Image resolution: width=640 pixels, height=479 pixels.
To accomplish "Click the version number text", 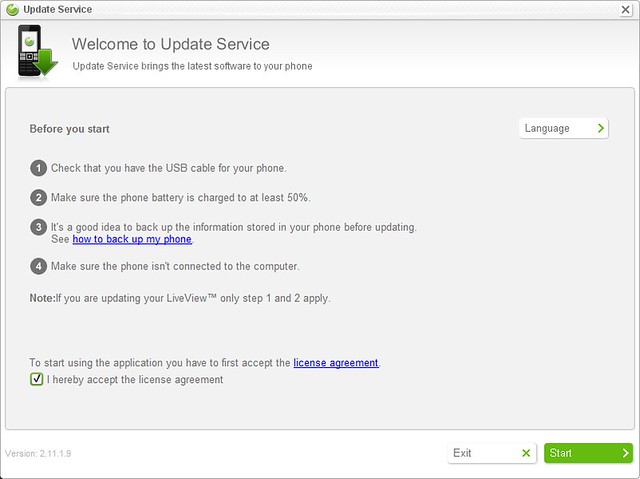I will (38, 453).
